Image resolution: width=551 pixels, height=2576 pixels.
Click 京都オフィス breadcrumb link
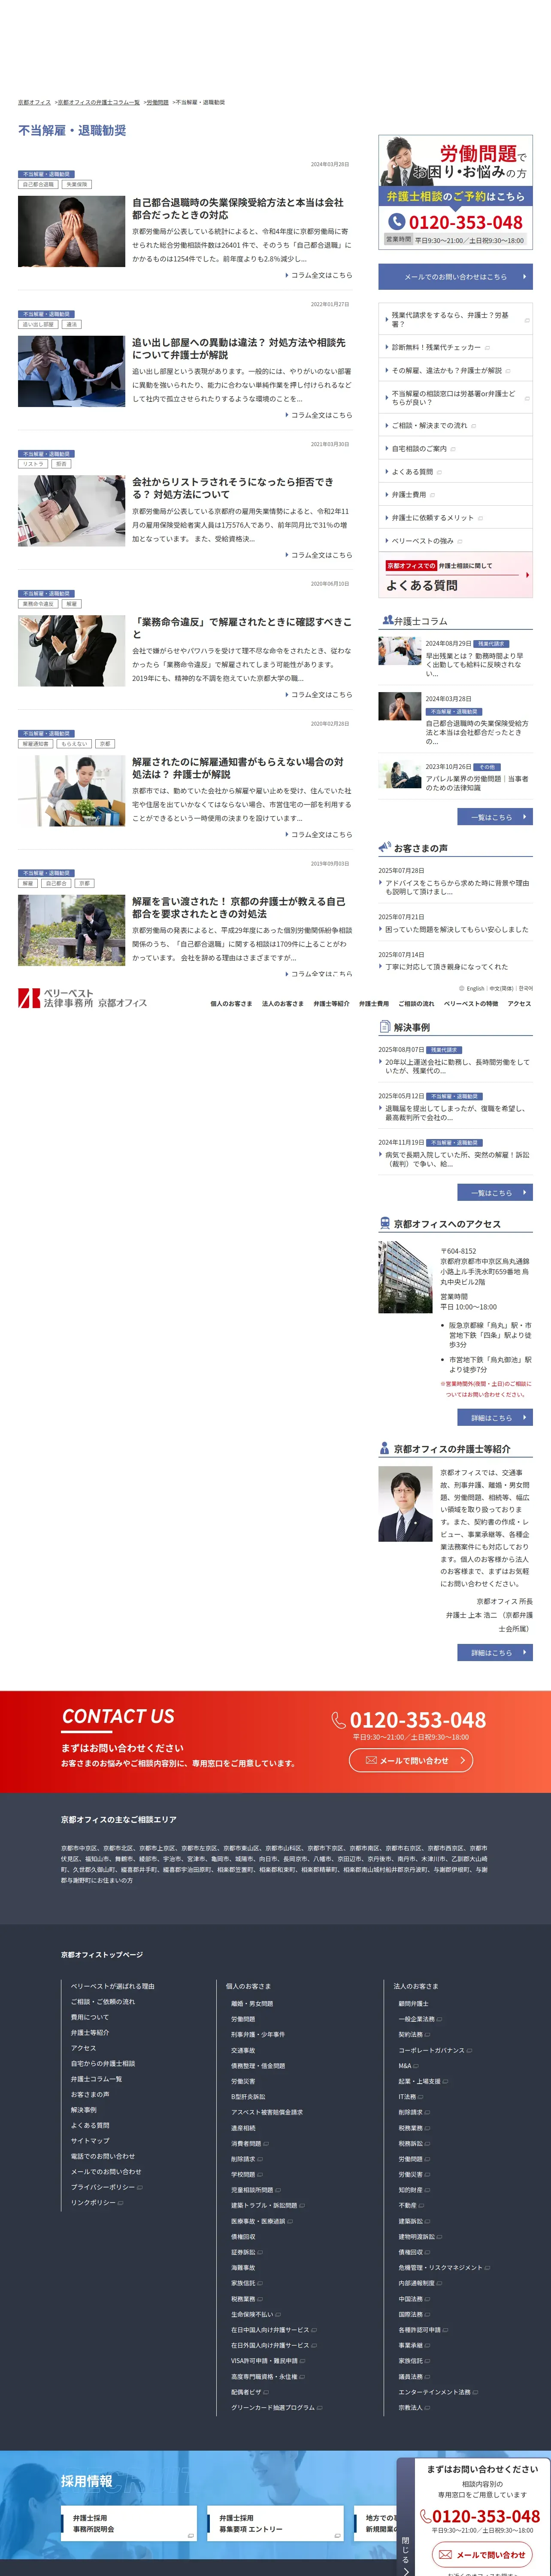34,102
